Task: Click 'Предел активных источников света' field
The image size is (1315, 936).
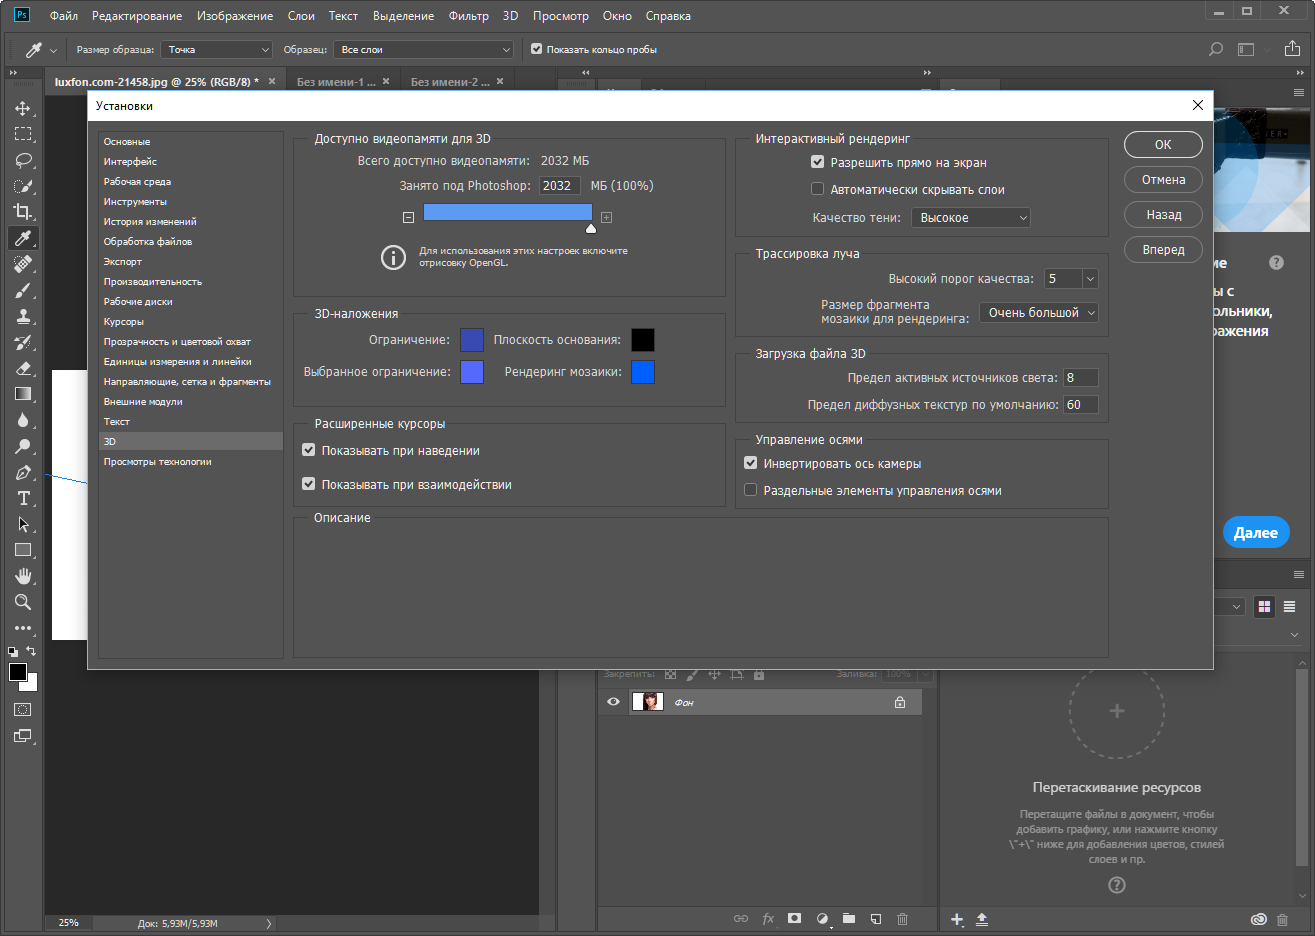Action: point(1080,378)
